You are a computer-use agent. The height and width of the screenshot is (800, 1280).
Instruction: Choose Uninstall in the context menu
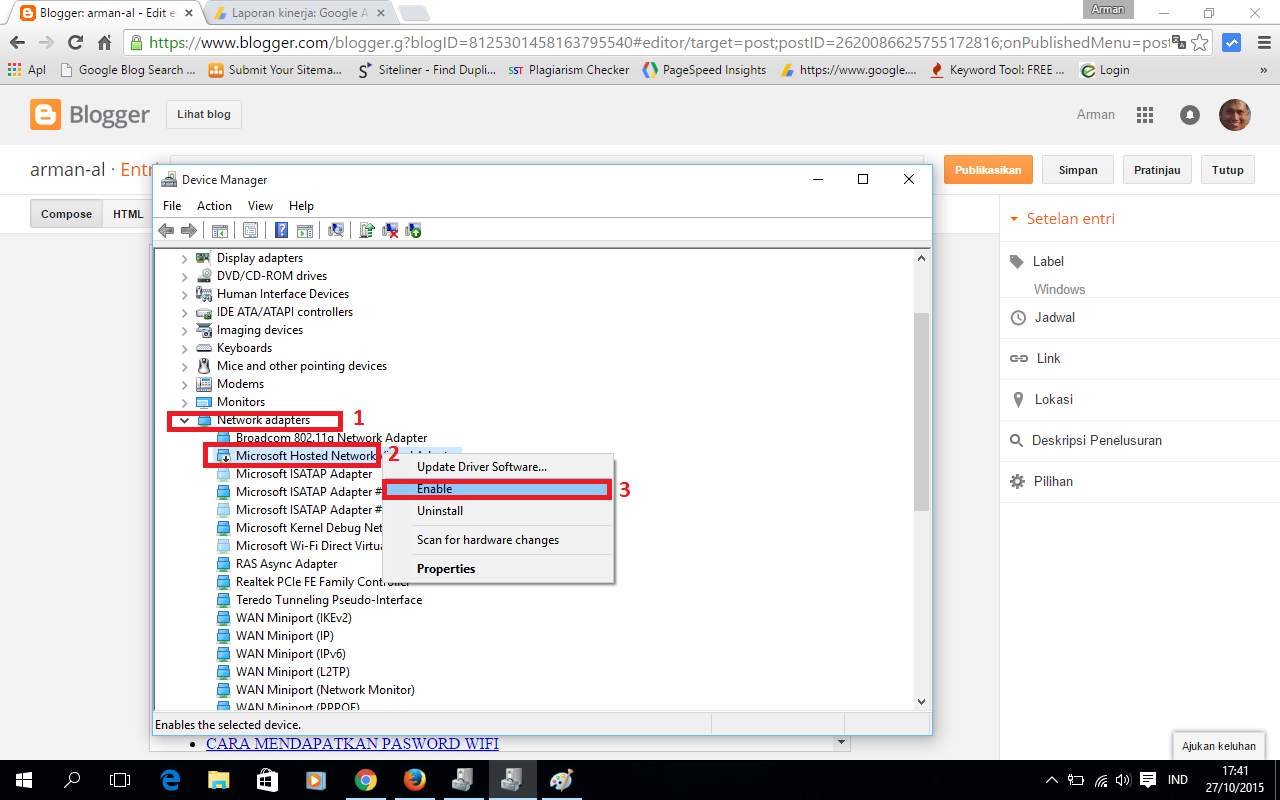pyautogui.click(x=498, y=511)
